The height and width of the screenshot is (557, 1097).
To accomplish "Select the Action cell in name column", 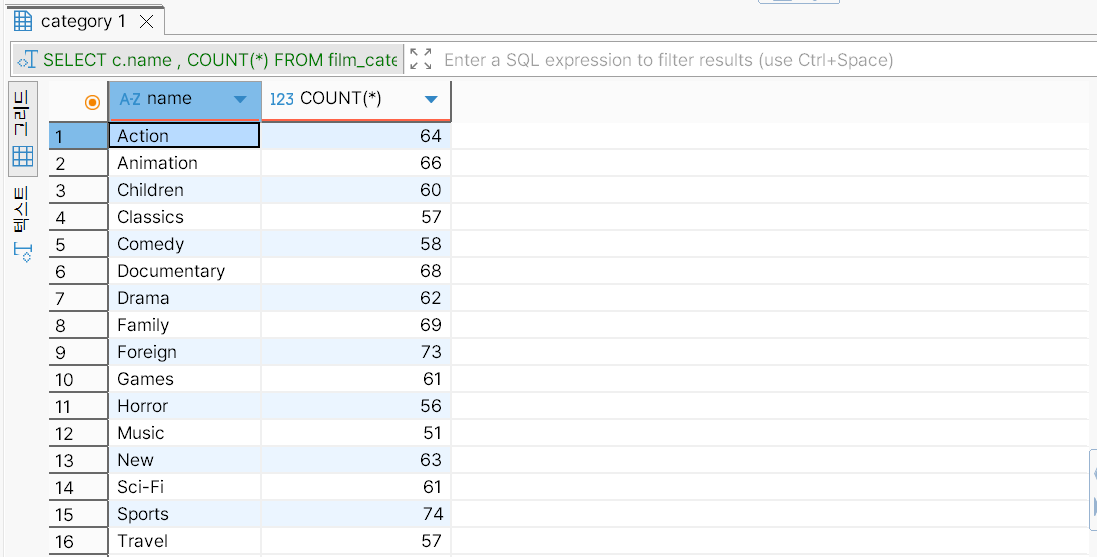I will 184,136.
